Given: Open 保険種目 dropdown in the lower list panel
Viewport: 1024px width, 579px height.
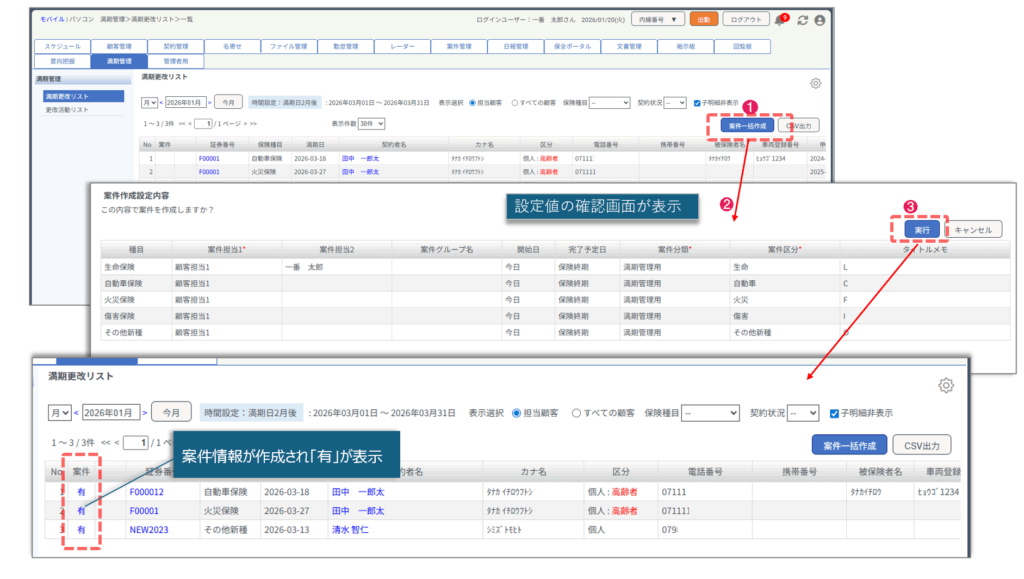Looking at the screenshot, I should (x=711, y=412).
